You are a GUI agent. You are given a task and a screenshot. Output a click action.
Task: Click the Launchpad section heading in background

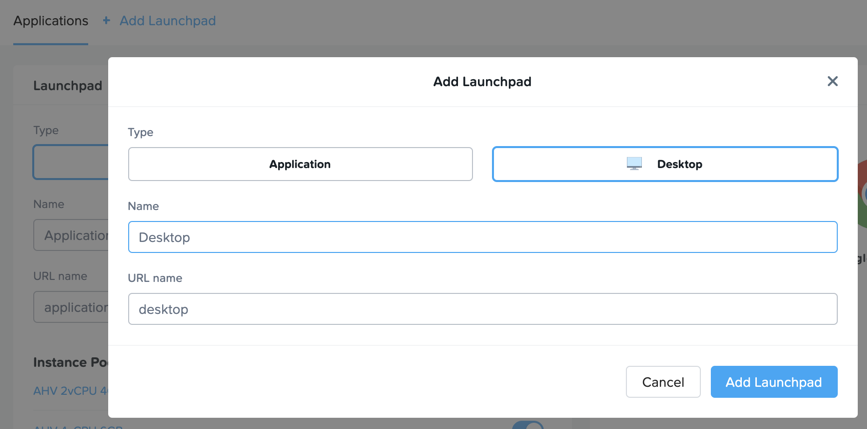click(x=67, y=86)
